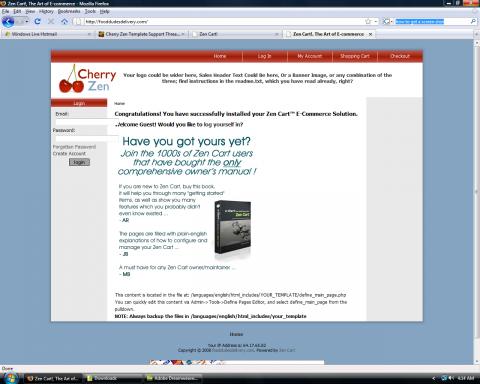
Task: Open the Edit menu
Action: tap(17, 11)
